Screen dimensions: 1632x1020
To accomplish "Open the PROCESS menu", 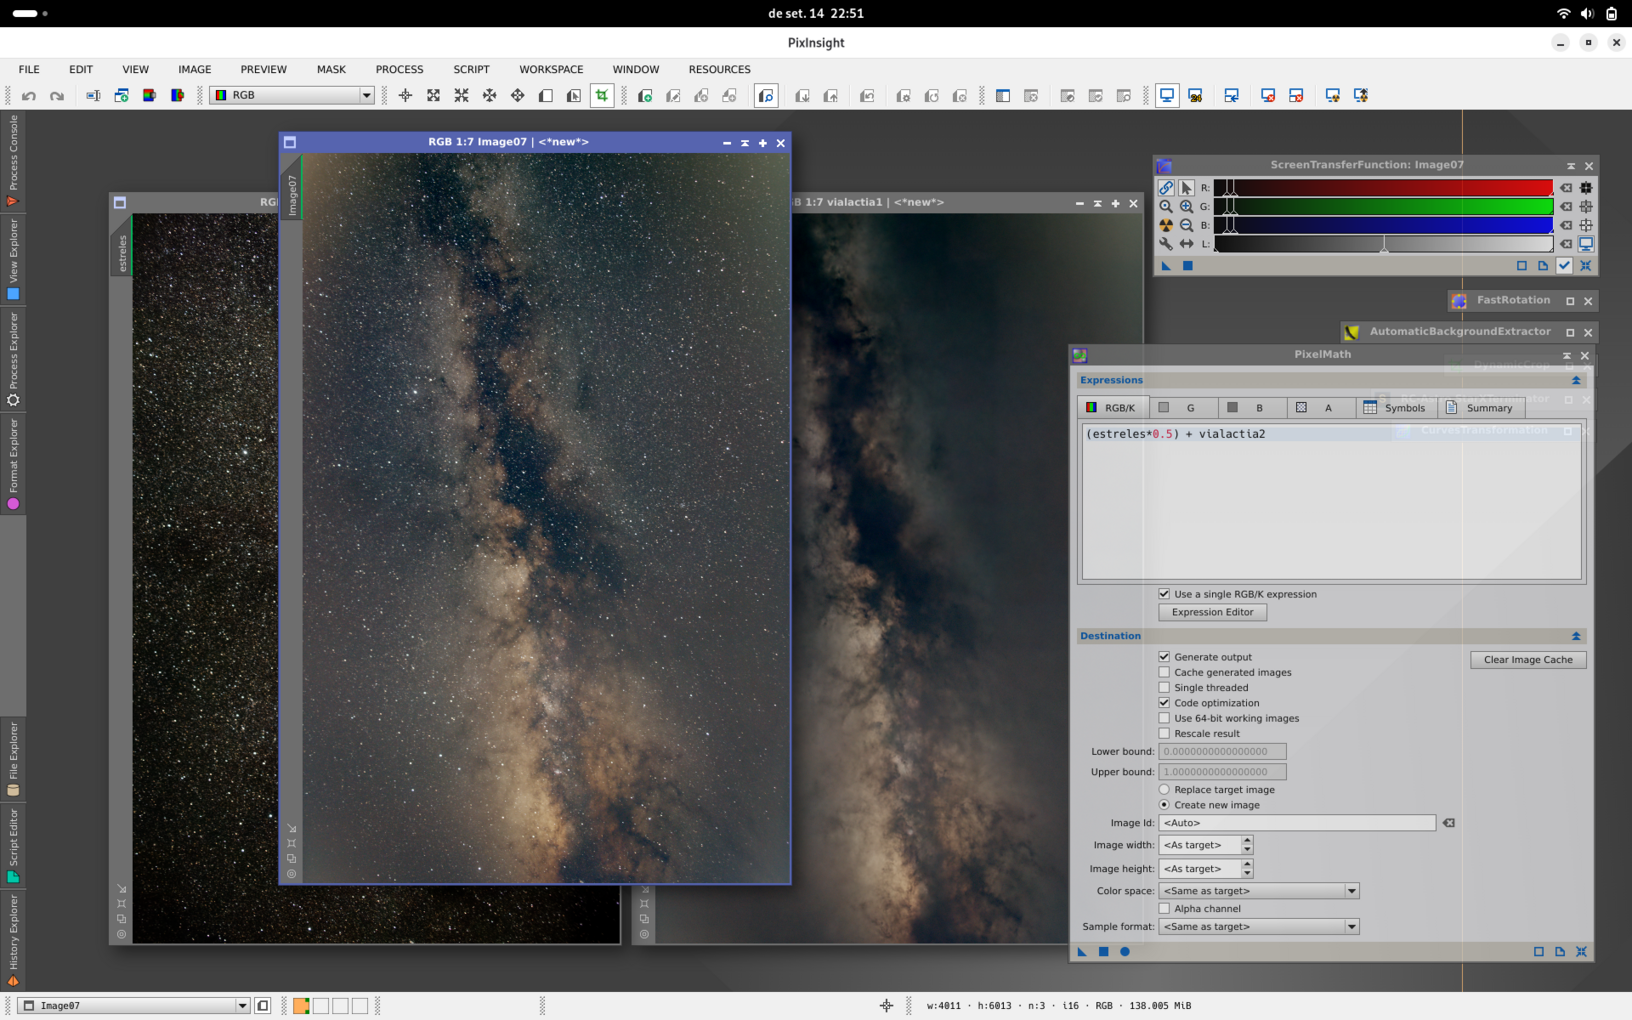I will click(x=399, y=69).
